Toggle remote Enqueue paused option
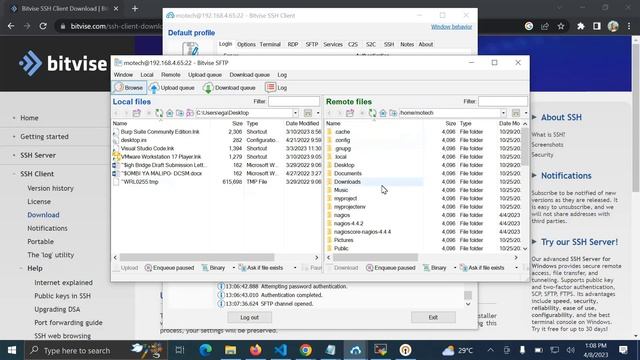 [x=391, y=268]
